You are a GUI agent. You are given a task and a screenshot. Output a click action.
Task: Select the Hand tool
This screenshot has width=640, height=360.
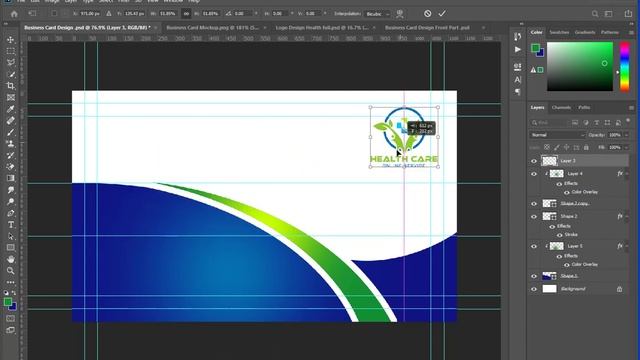coord(11,259)
